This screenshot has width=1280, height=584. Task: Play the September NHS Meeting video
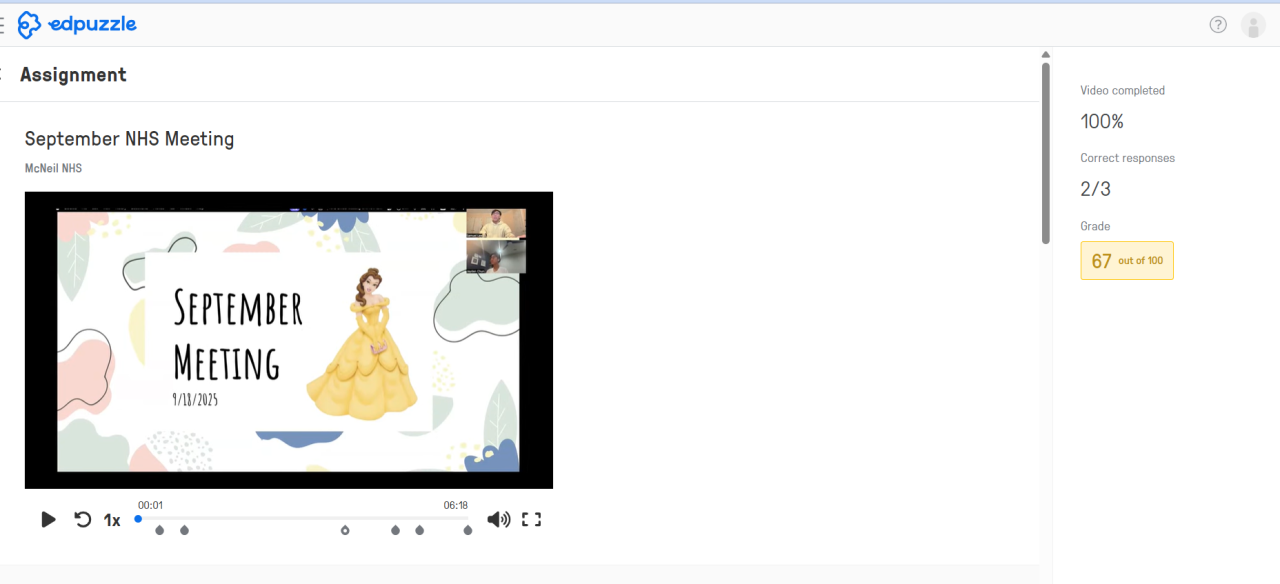pyautogui.click(x=48, y=519)
